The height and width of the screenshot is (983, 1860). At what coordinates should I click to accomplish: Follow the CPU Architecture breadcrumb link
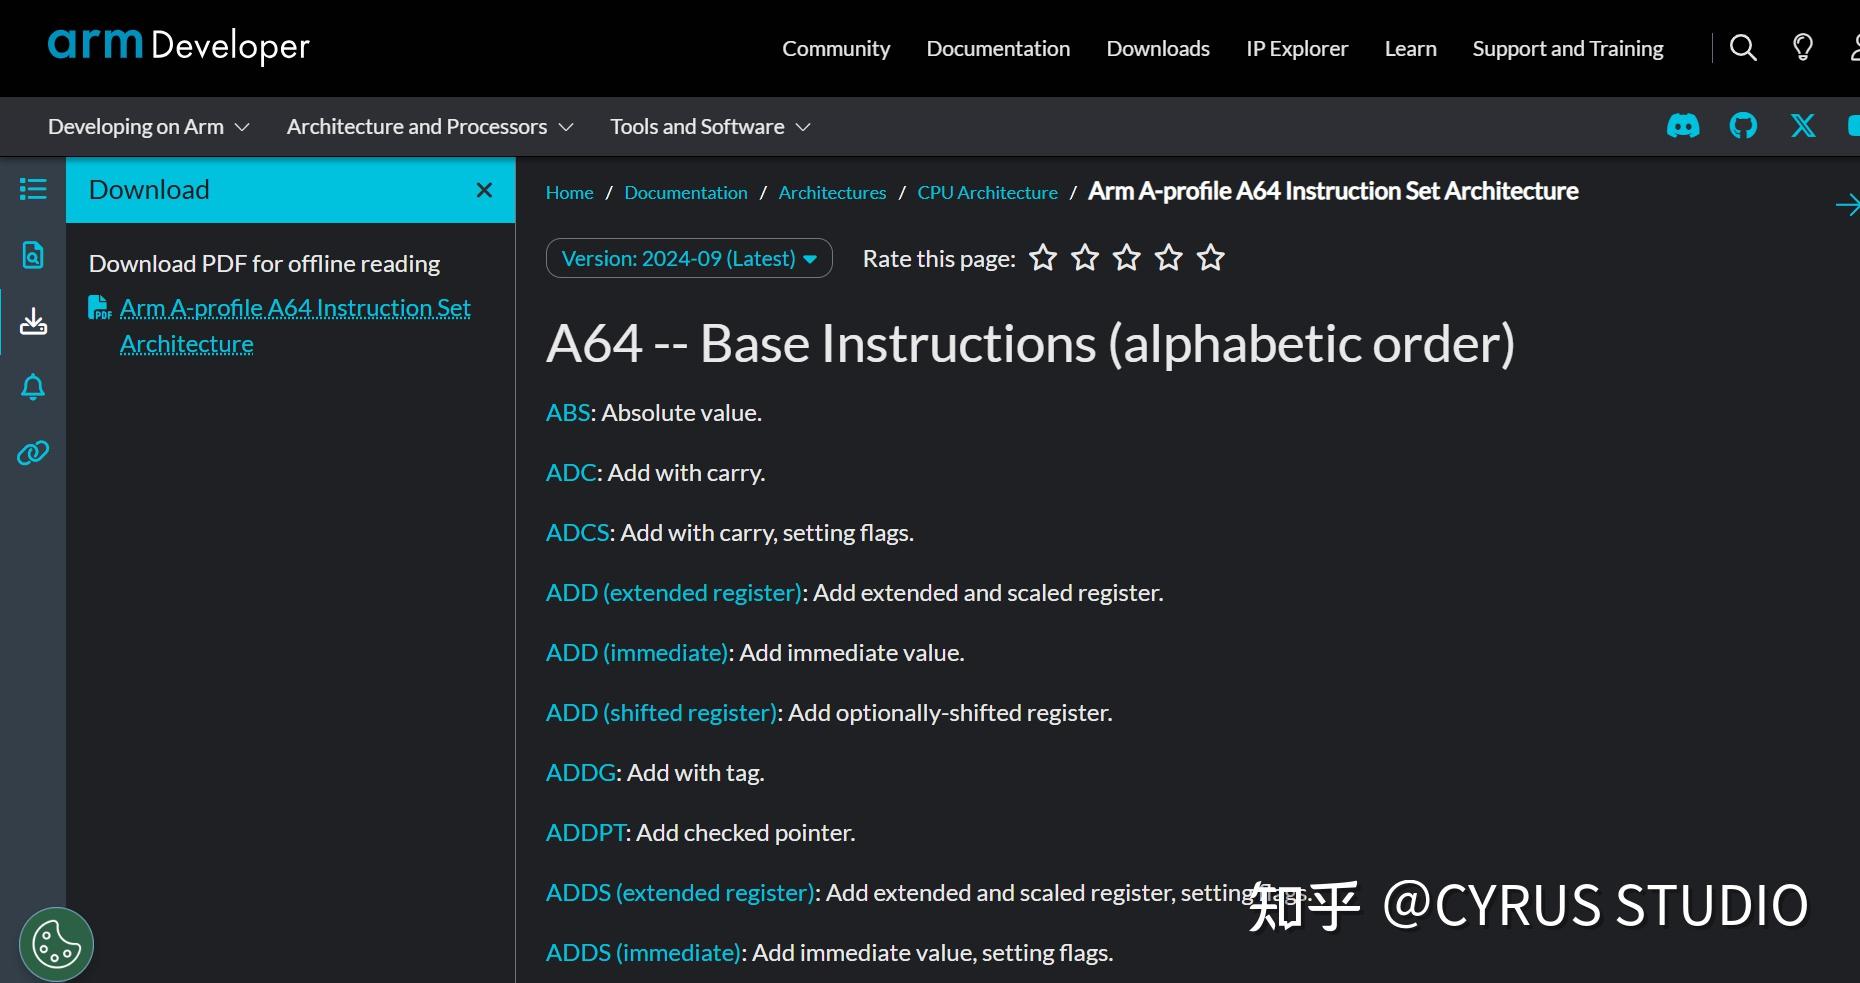pyautogui.click(x=987, y=192)
